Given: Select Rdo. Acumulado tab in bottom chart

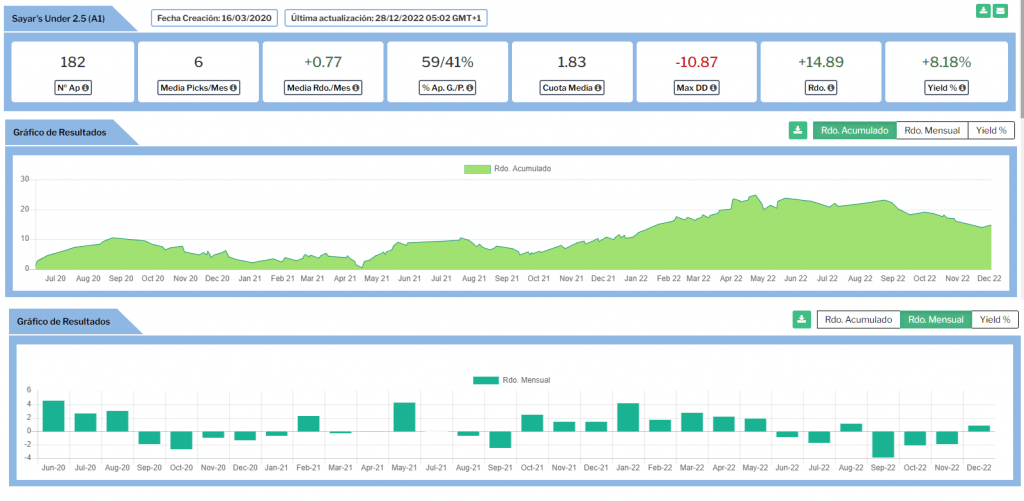Looking at the screenshot, I should pos(858,319).
